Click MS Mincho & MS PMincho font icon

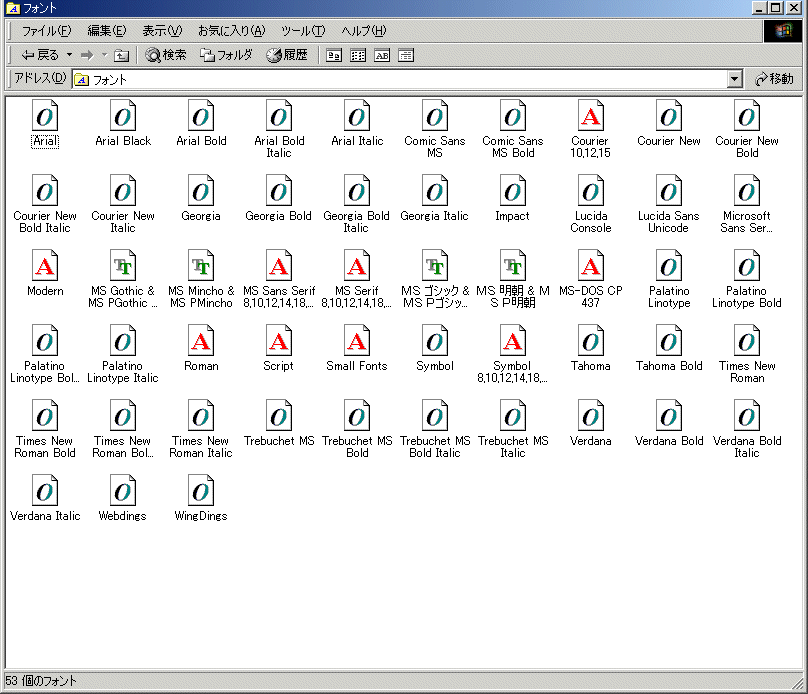(200, 265)
